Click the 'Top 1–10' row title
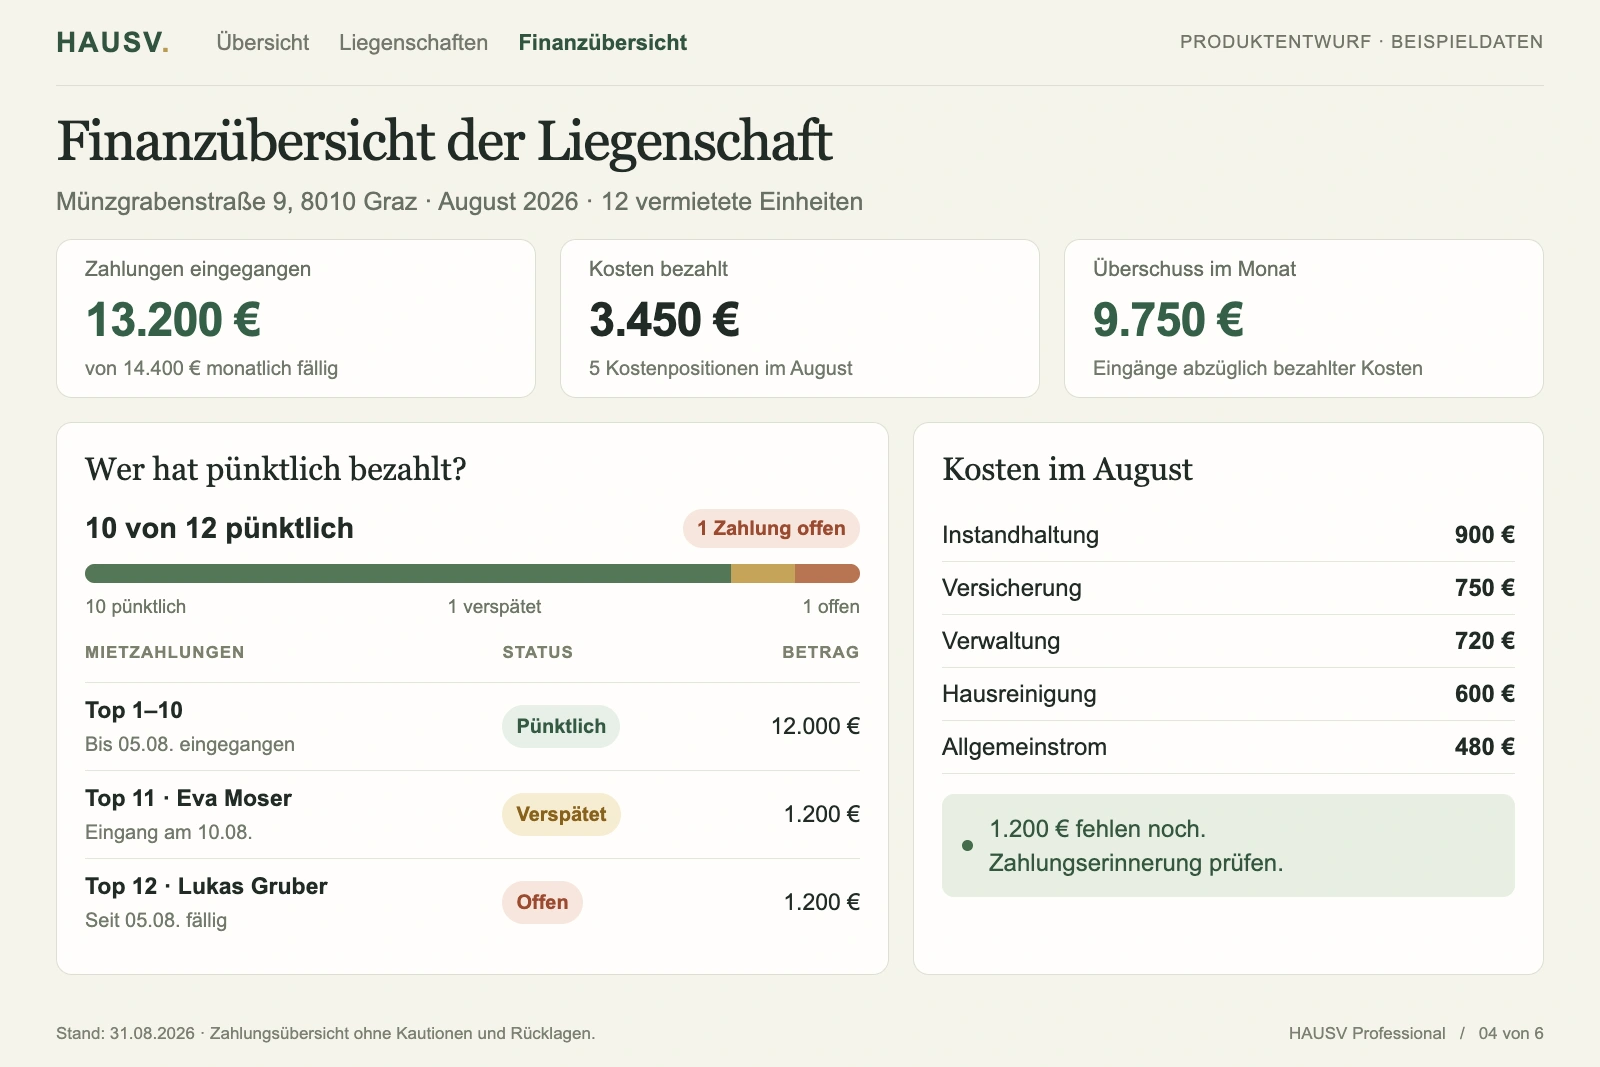This screenshot has height=1067, width=1600. pyautogui.click(x=134, y=710)
